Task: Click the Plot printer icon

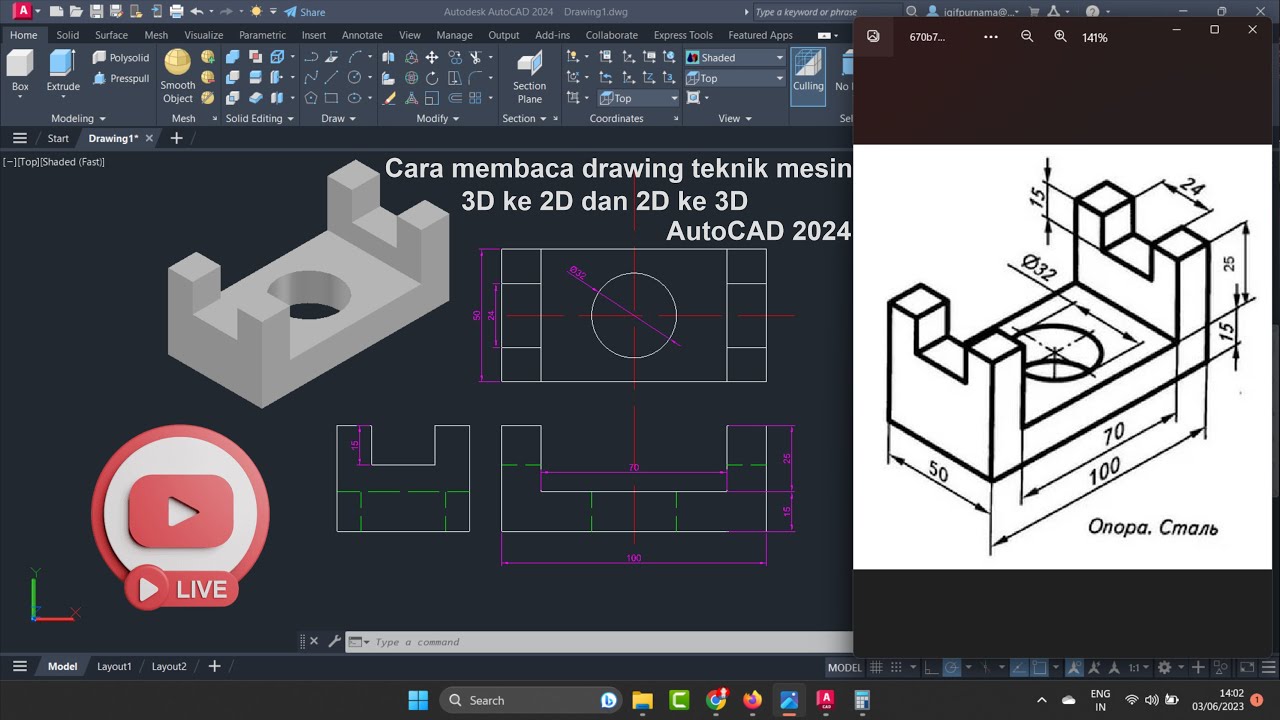Action: 176,12
